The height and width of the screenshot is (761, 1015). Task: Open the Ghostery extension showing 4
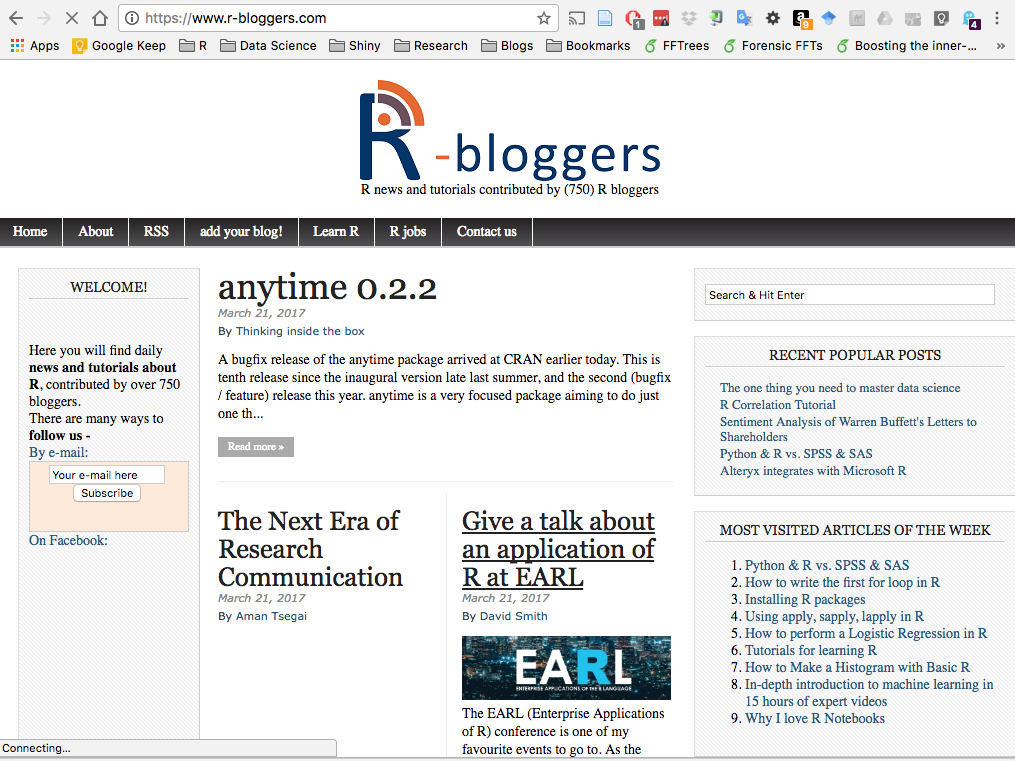pyautogui.click(x=970, y=19)
